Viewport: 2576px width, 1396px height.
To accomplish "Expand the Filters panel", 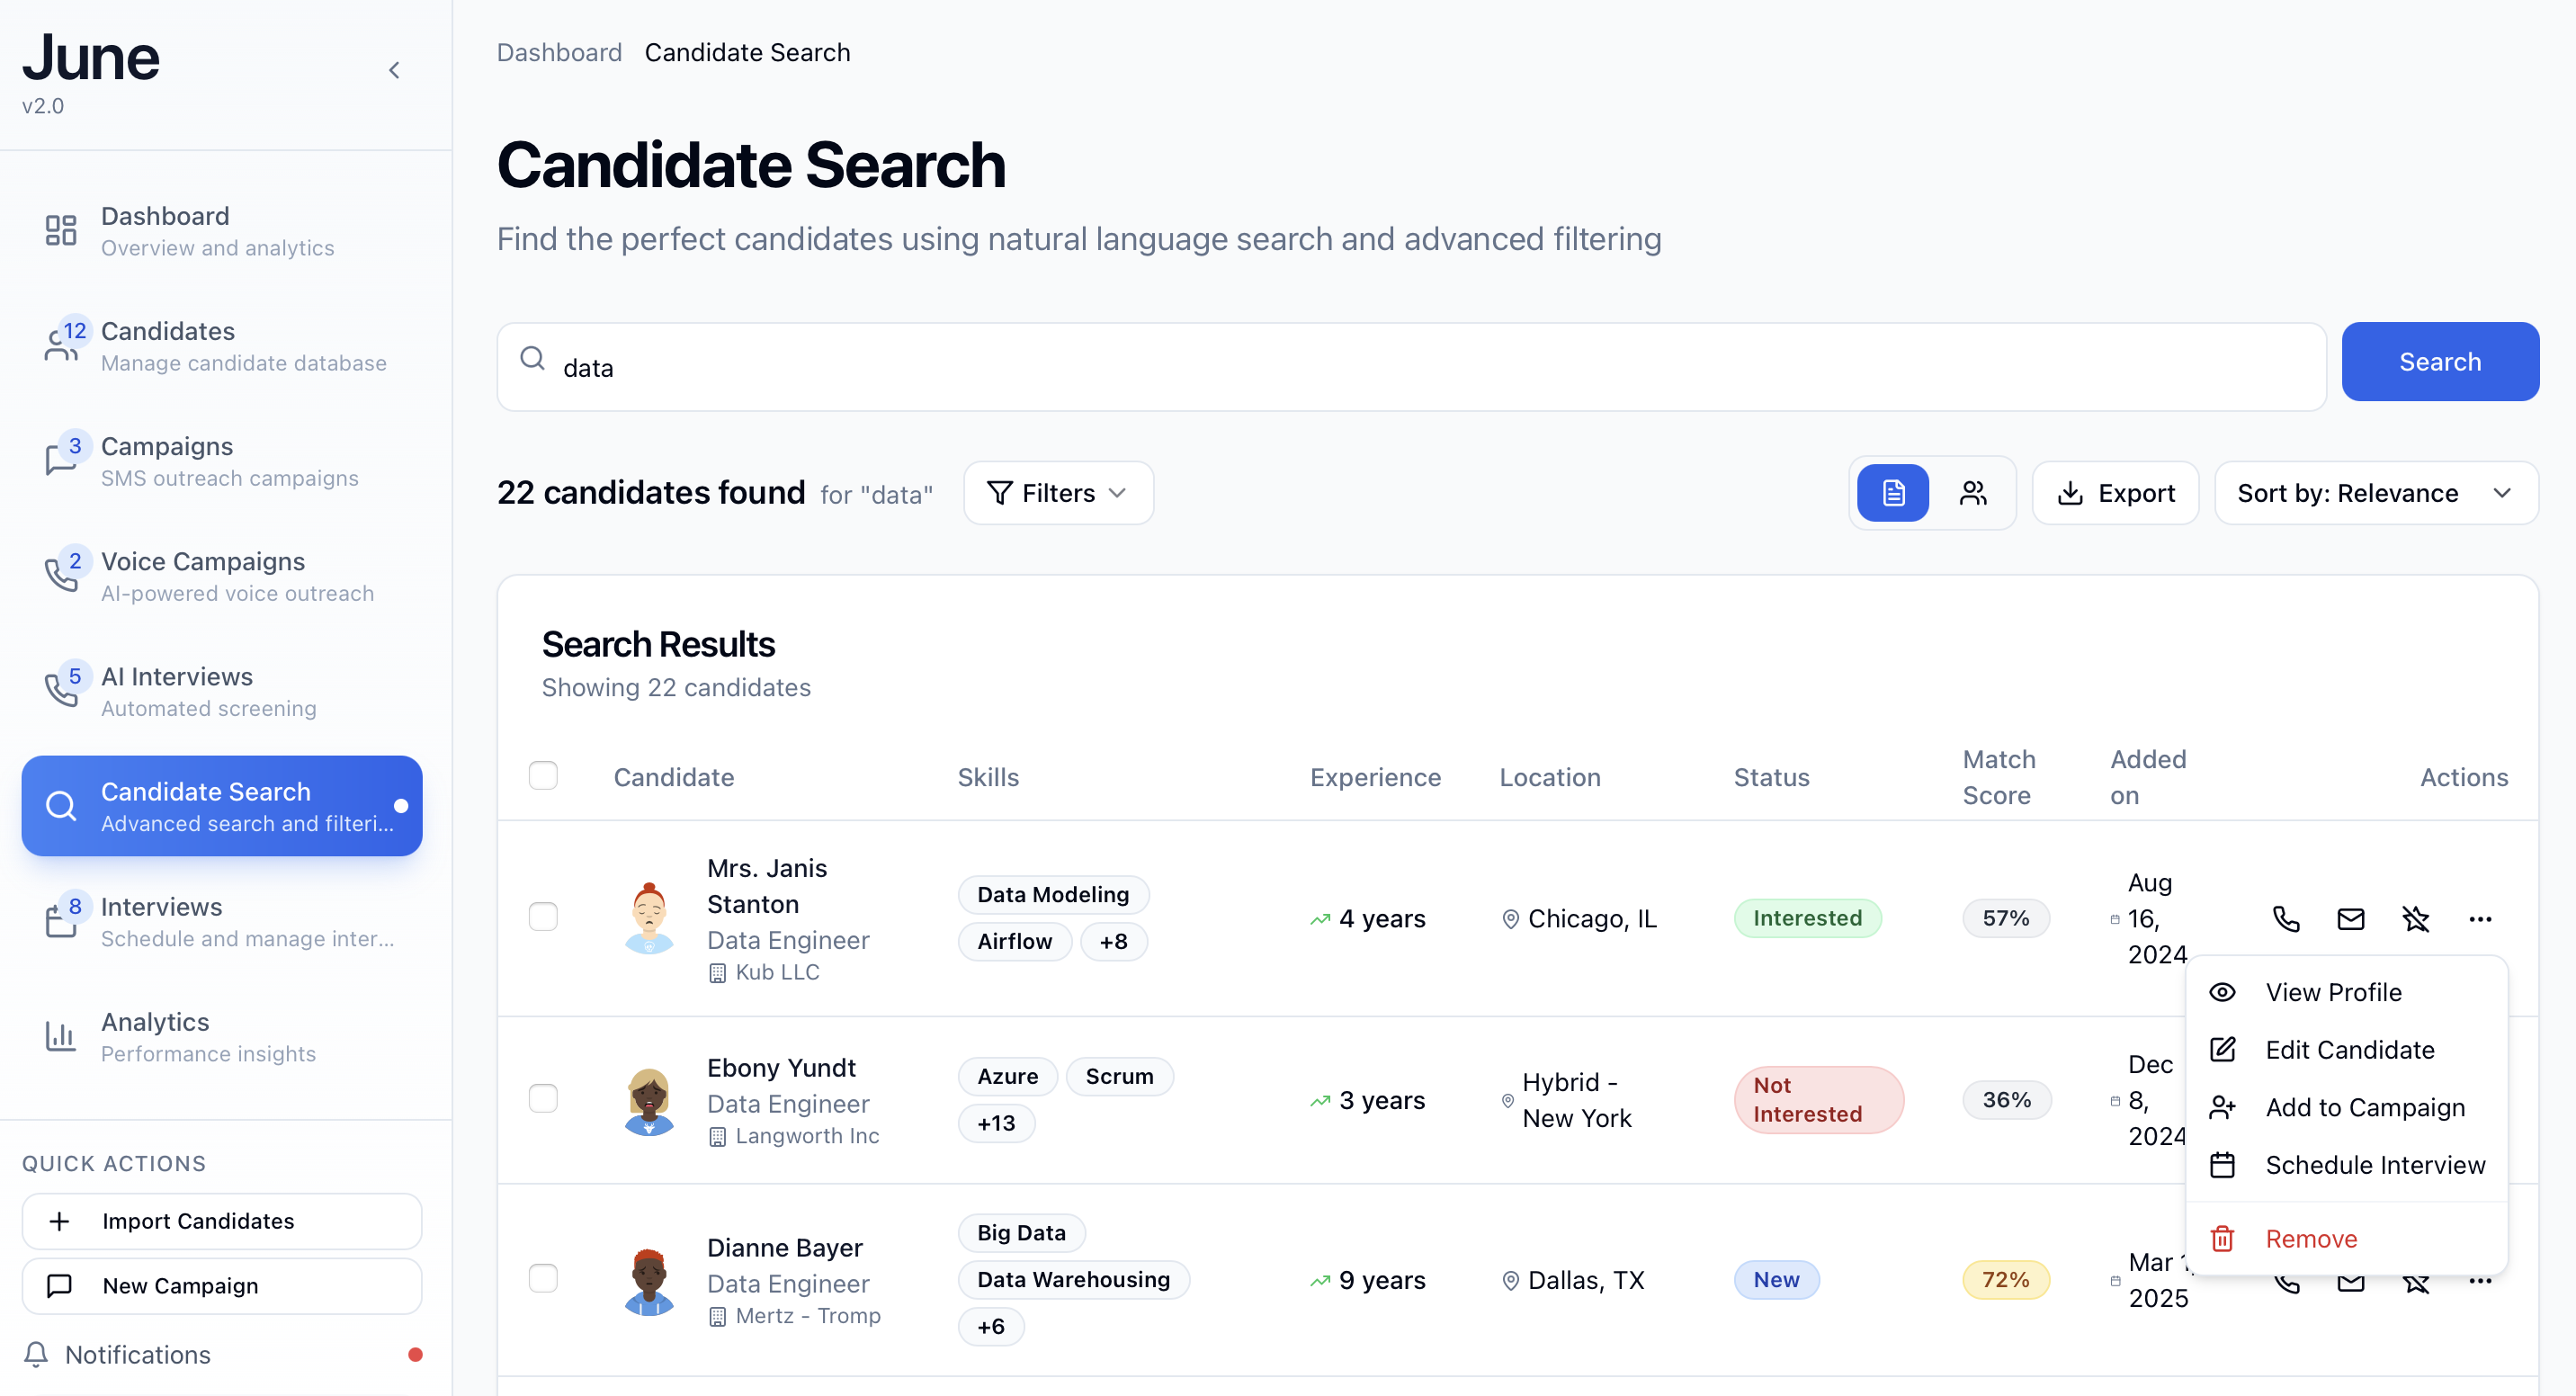I will (x=1057, y=492).
